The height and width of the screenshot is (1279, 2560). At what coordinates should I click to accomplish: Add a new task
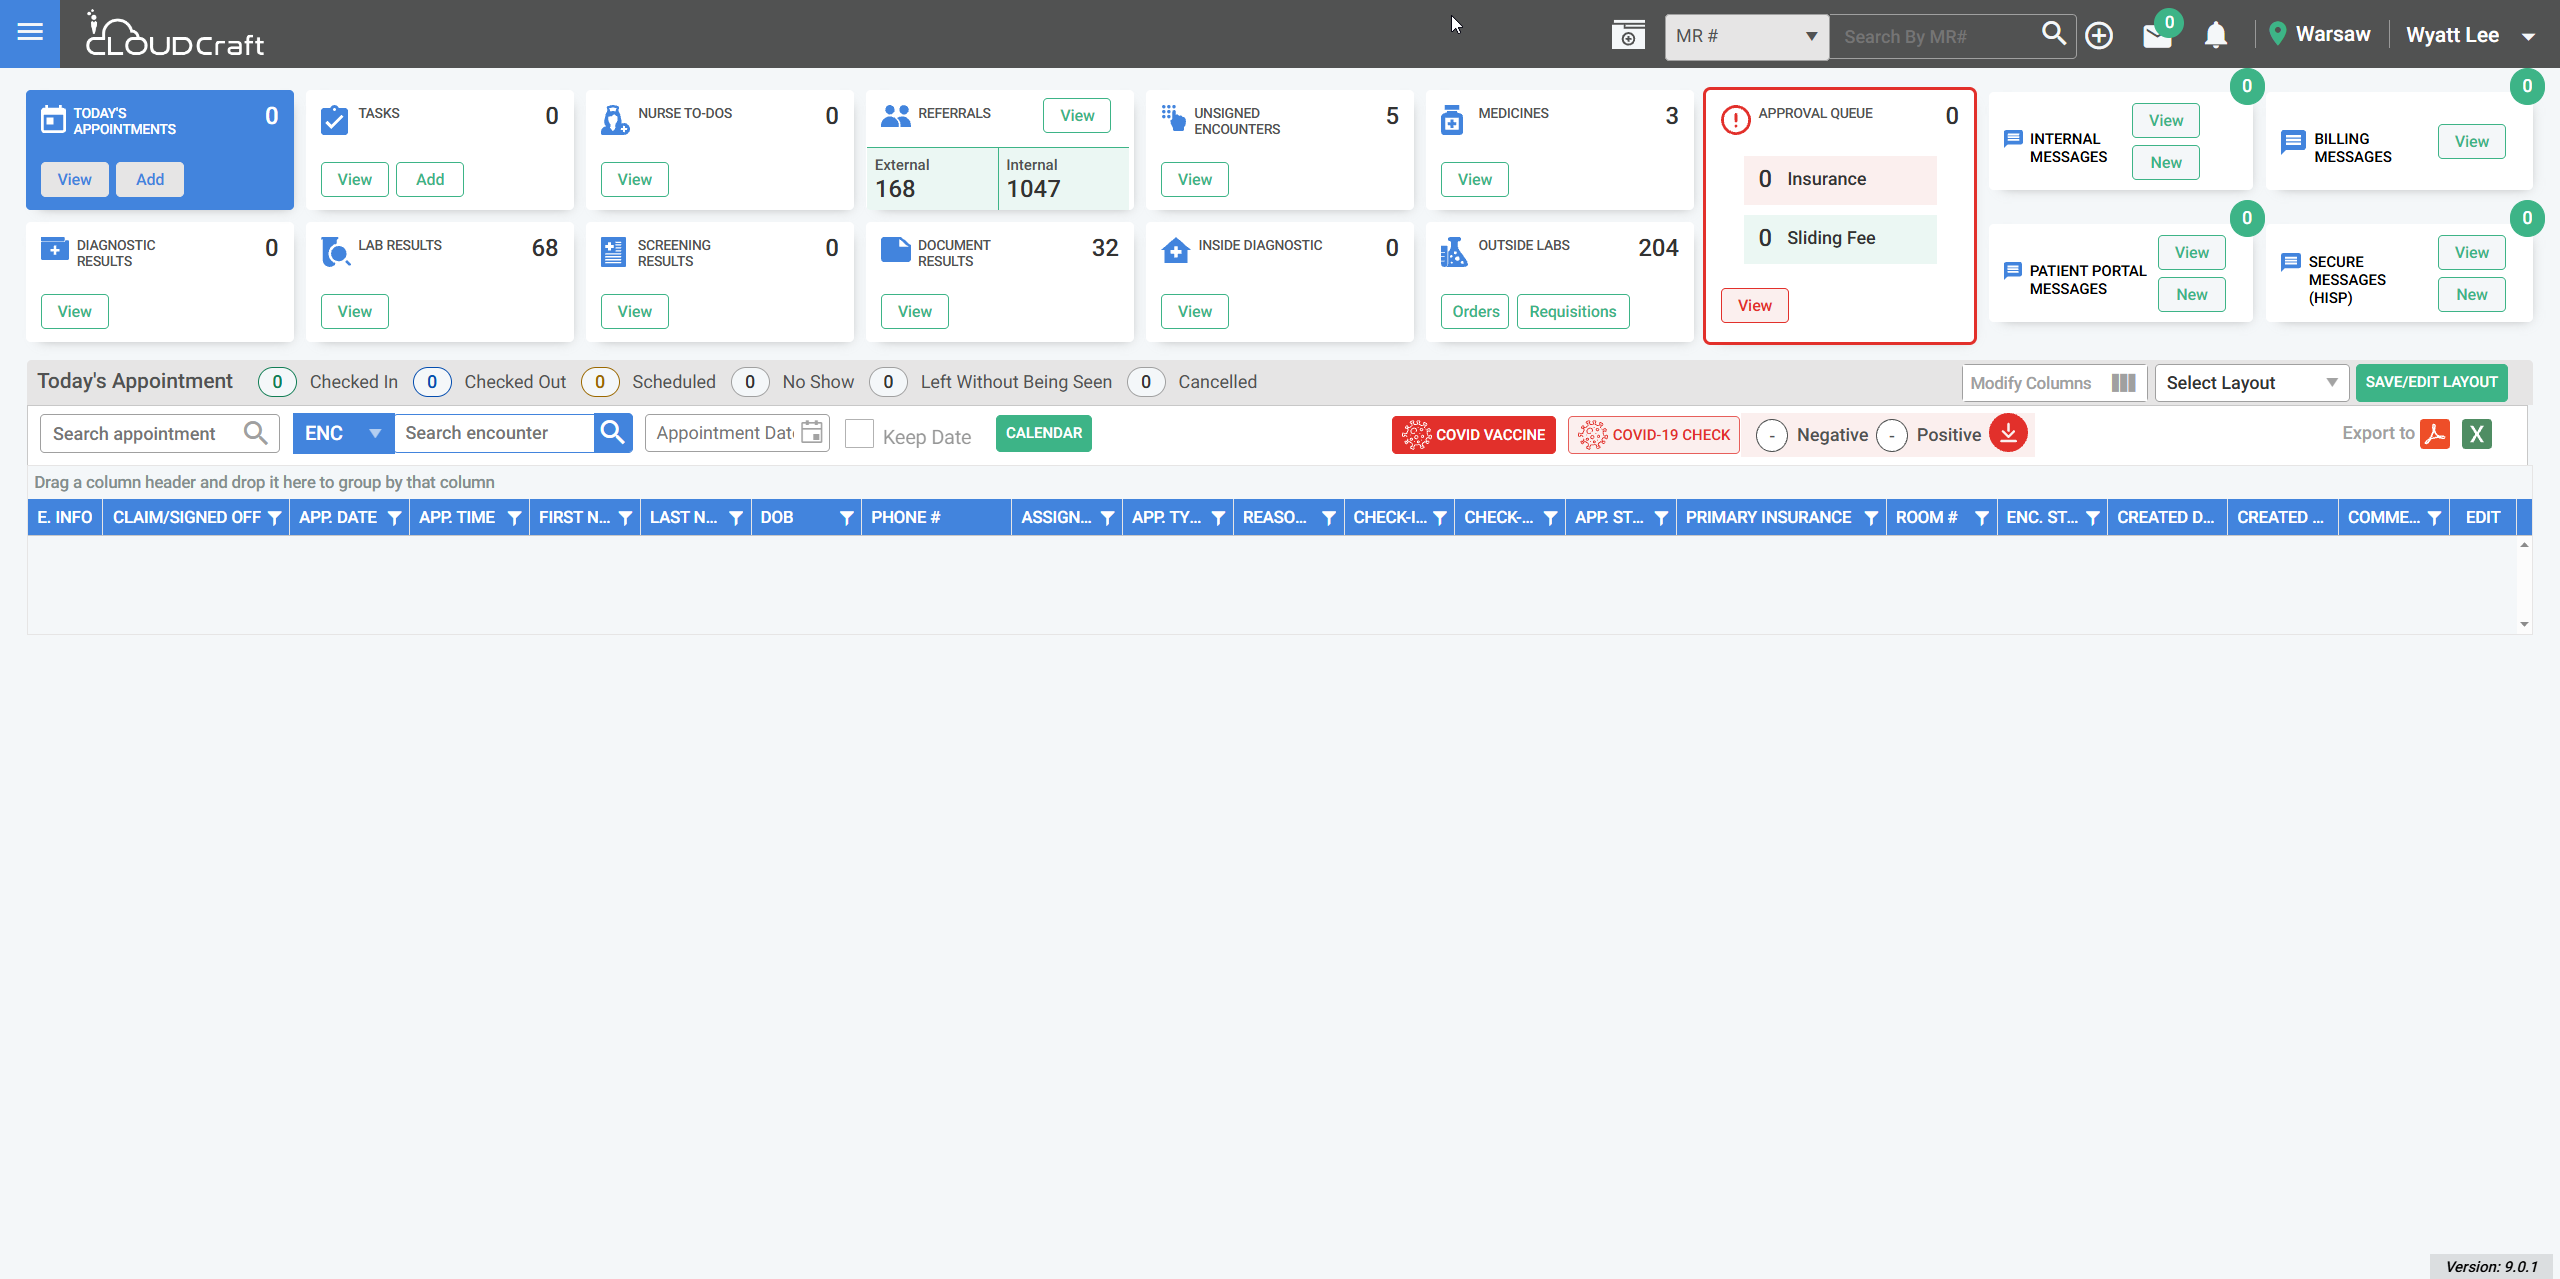pyautogui.click(x=430, y=179)
